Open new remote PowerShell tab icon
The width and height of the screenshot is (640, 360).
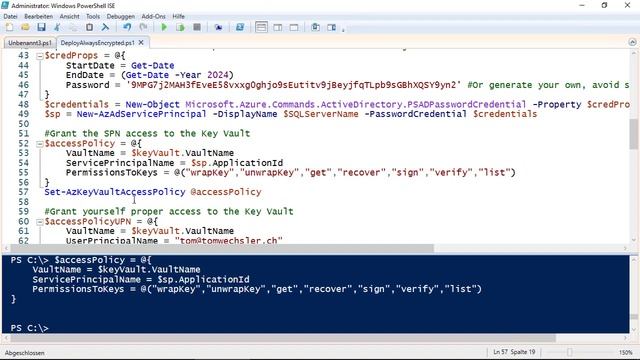click(218, 27)
